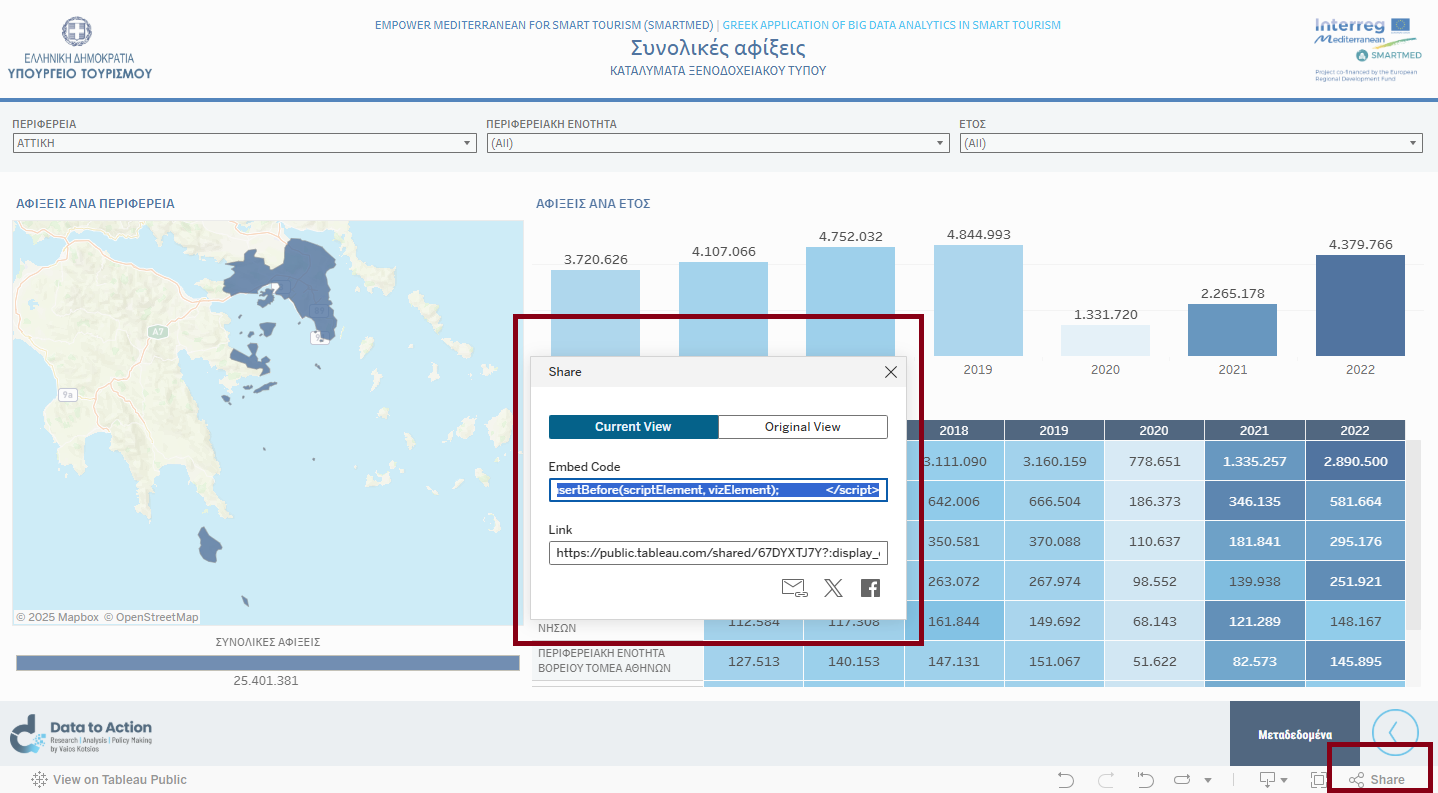Share to X (Twitter) icon

click(833, 588)
